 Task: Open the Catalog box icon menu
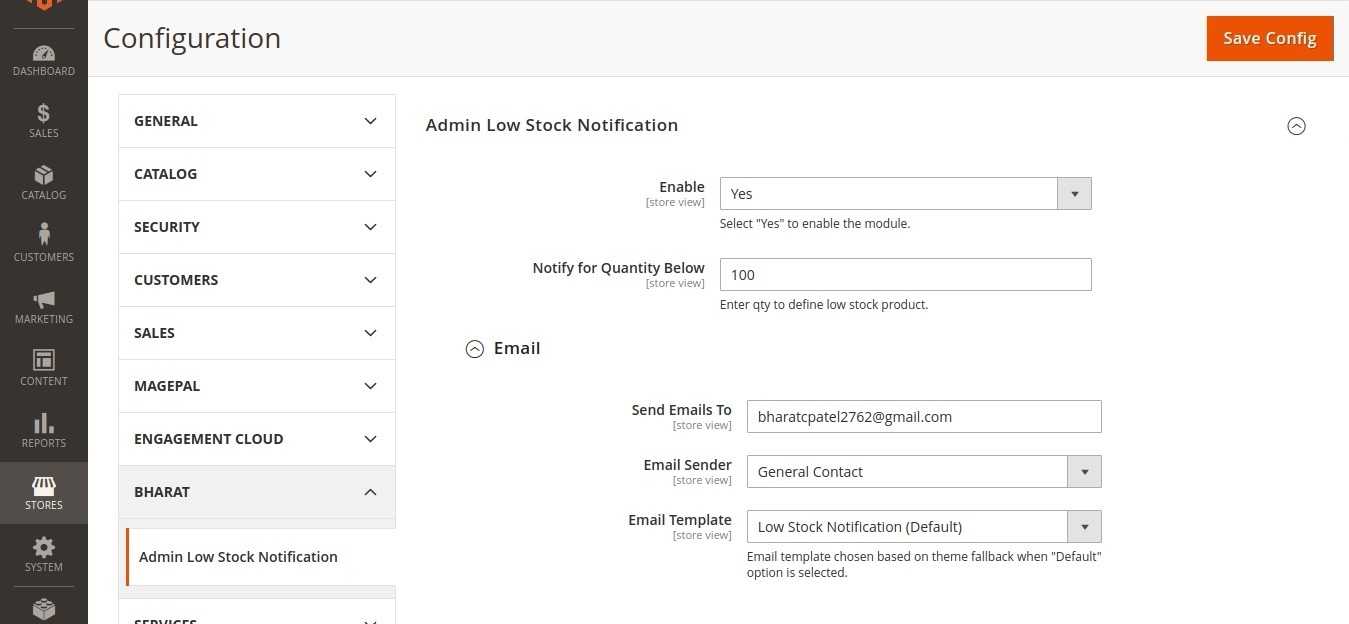43,183
